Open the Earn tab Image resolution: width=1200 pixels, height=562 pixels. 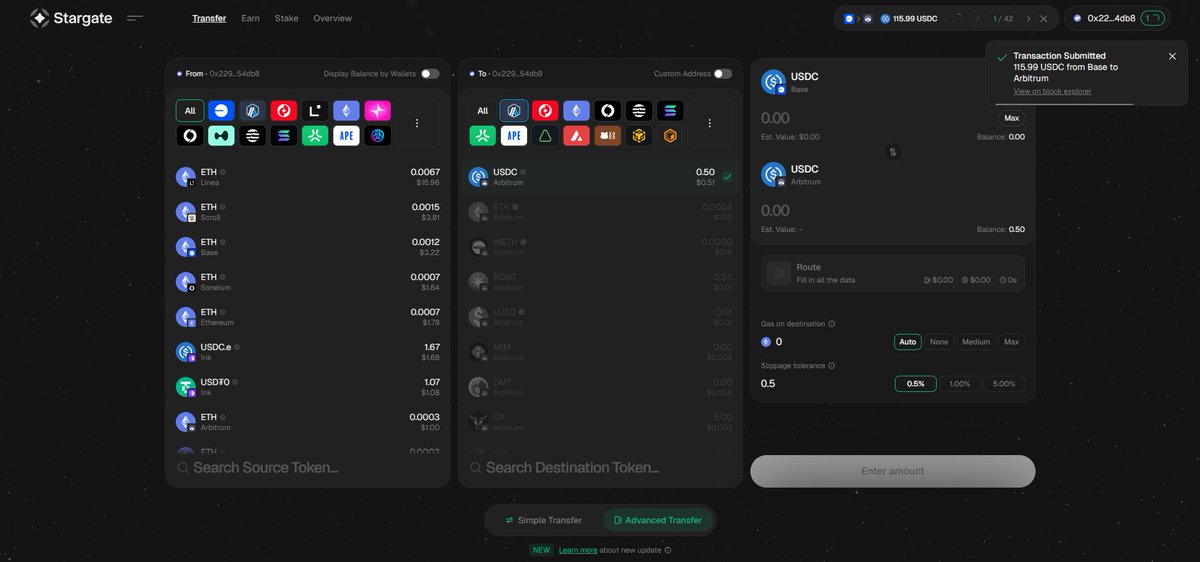coord(250,18)
